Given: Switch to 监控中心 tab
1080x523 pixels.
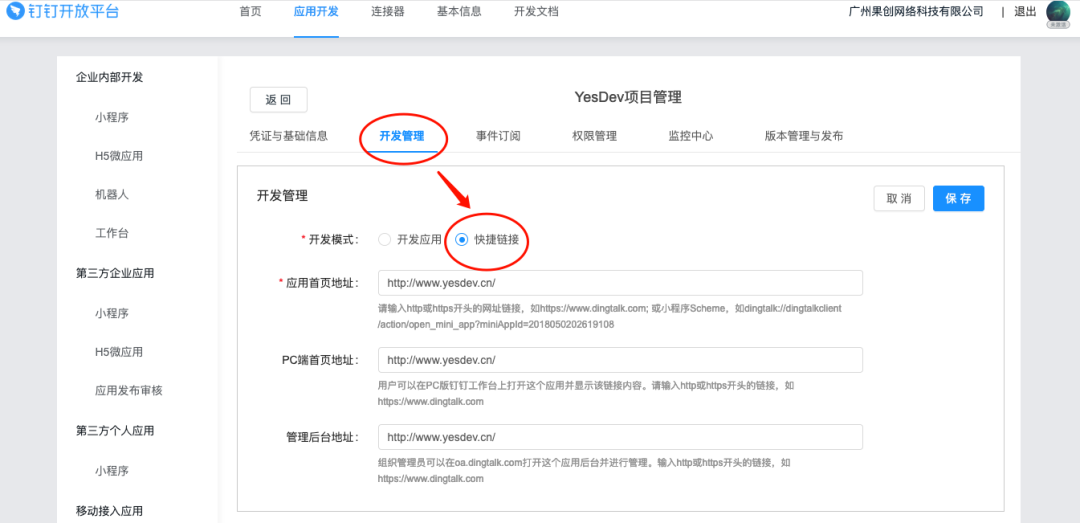Looking at the screenshot, I should [x=691, y=136].
